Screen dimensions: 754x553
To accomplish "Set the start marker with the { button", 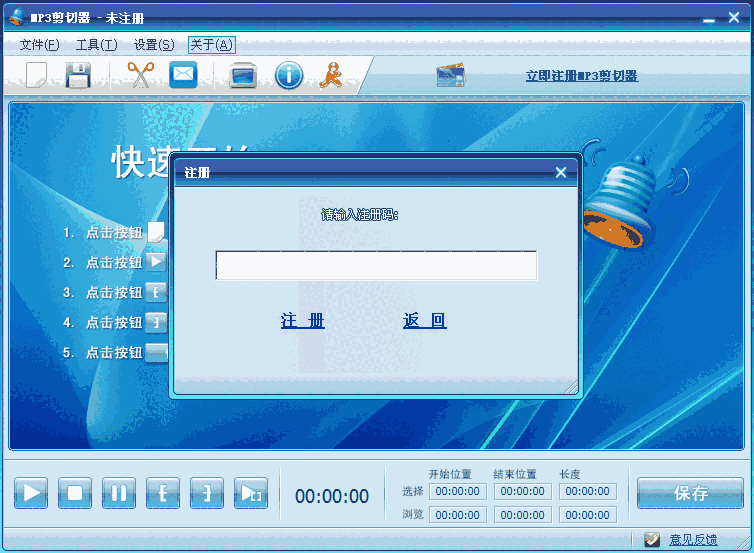I will click(x=163, y=493).
